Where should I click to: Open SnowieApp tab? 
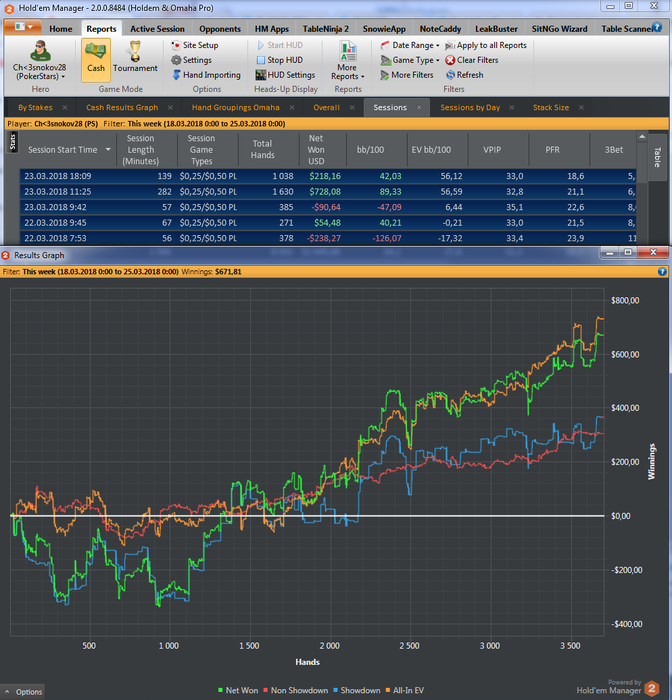point(384,29)
